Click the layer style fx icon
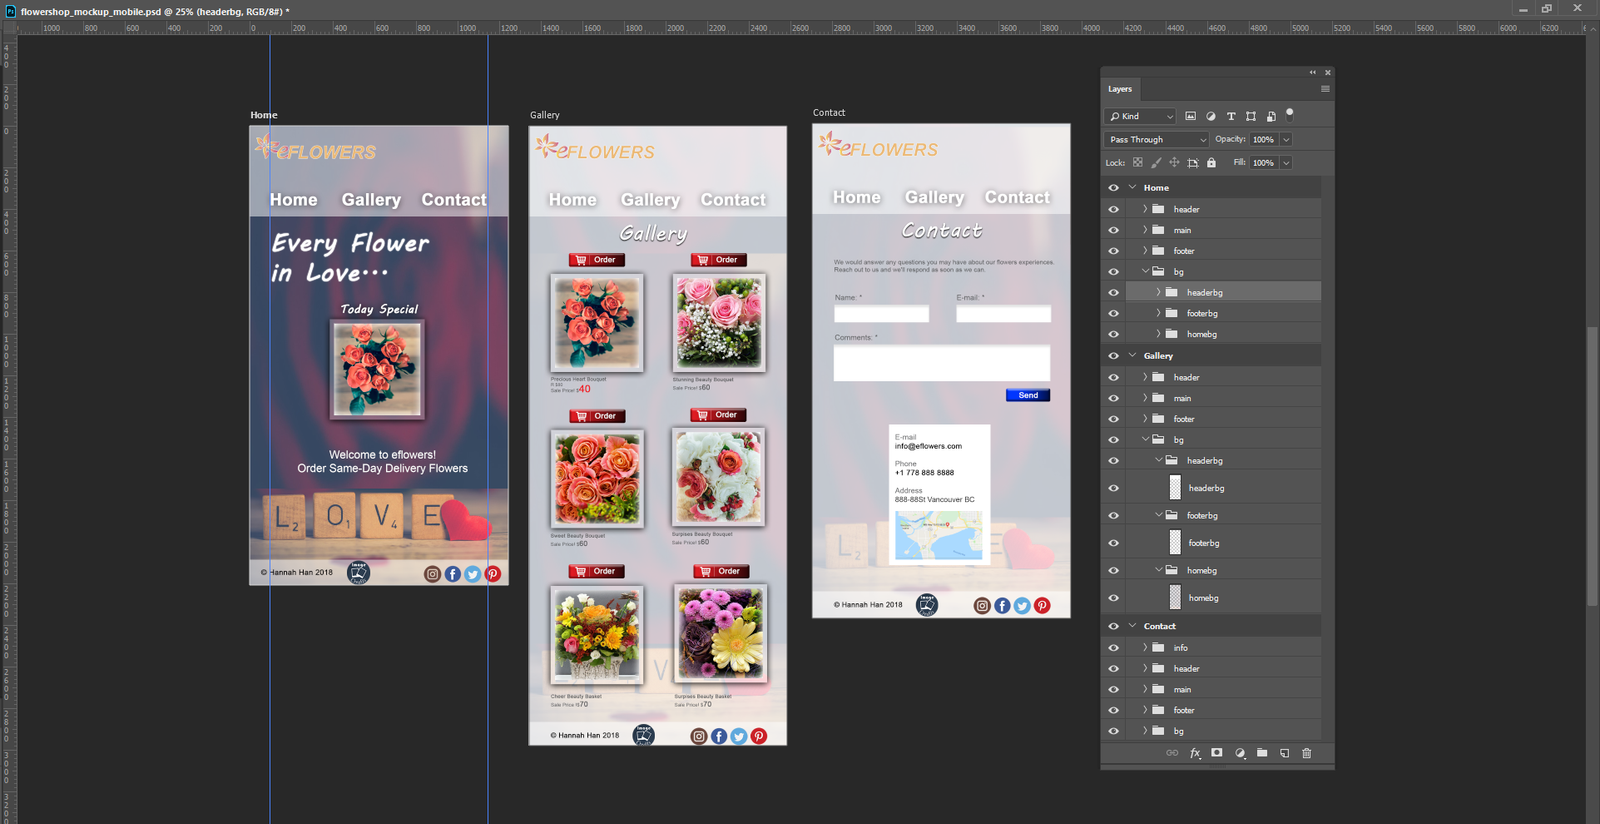 (1195, 753)
